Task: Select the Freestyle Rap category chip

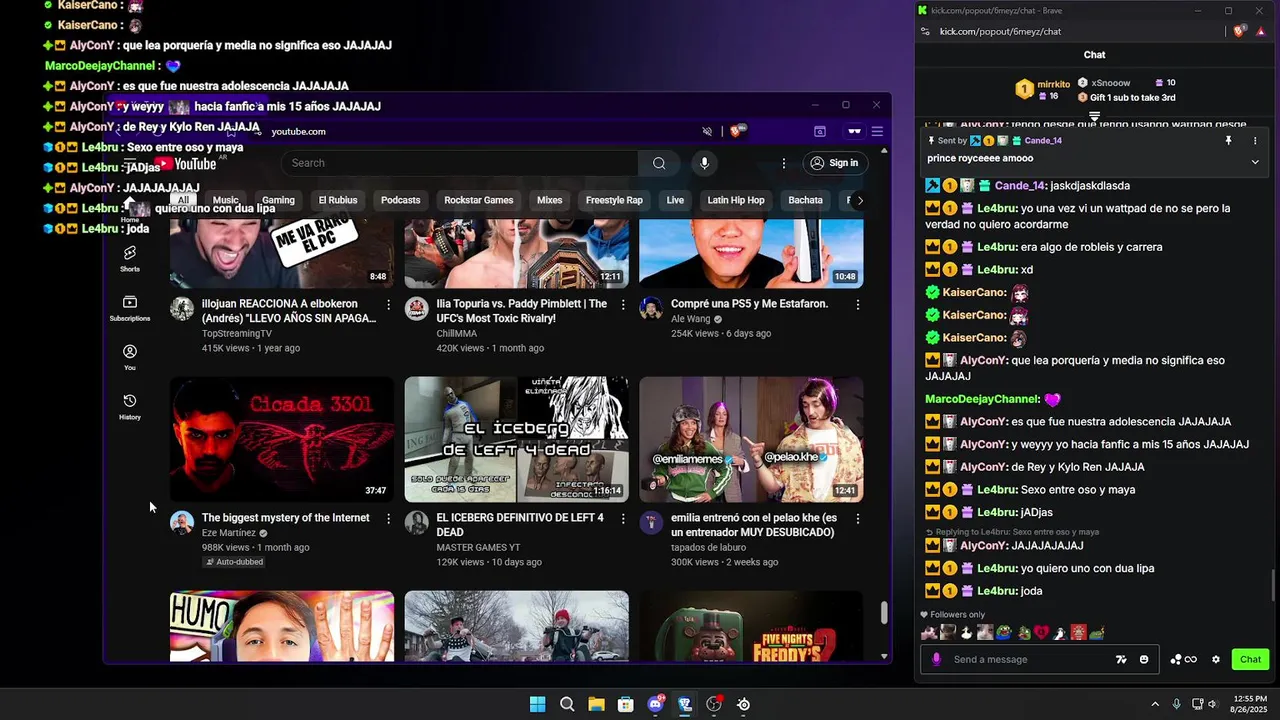Action: [x=614, y=200]
